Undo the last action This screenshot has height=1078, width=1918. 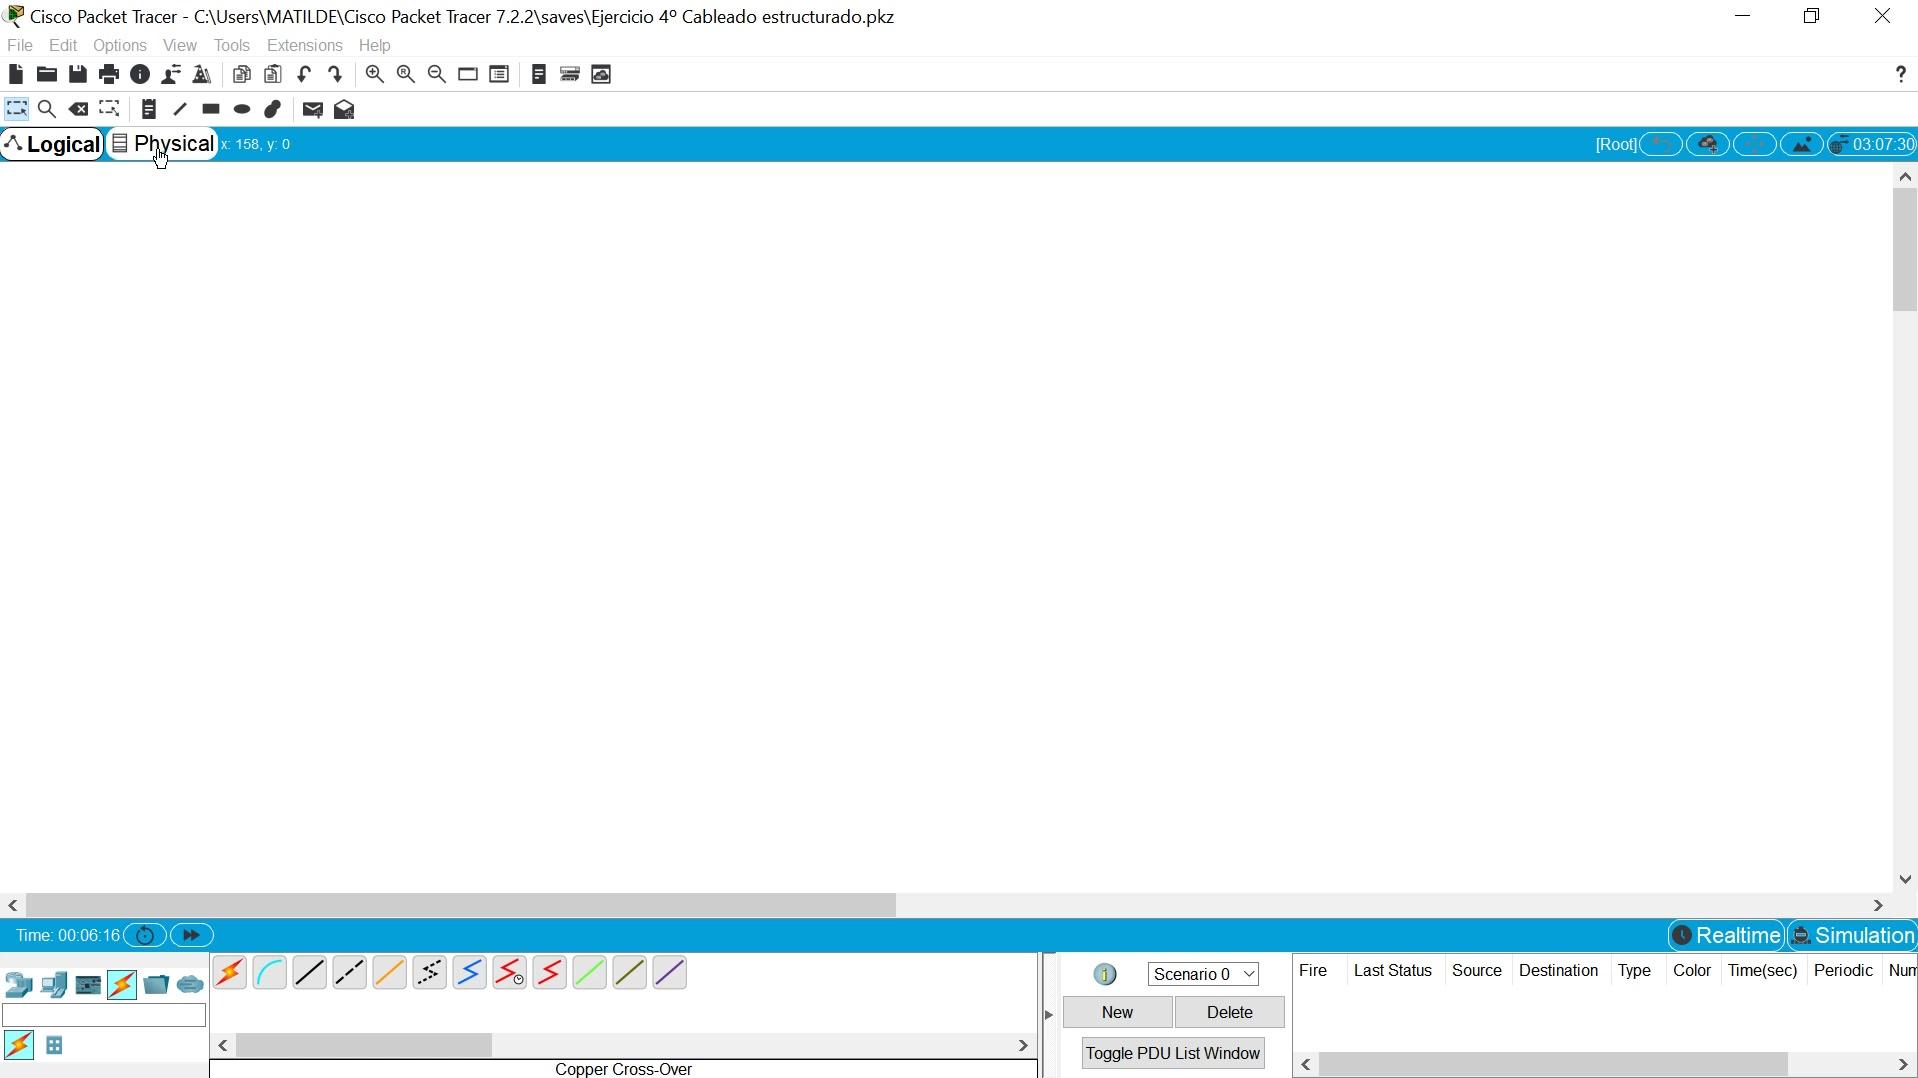tap(305, 75)
